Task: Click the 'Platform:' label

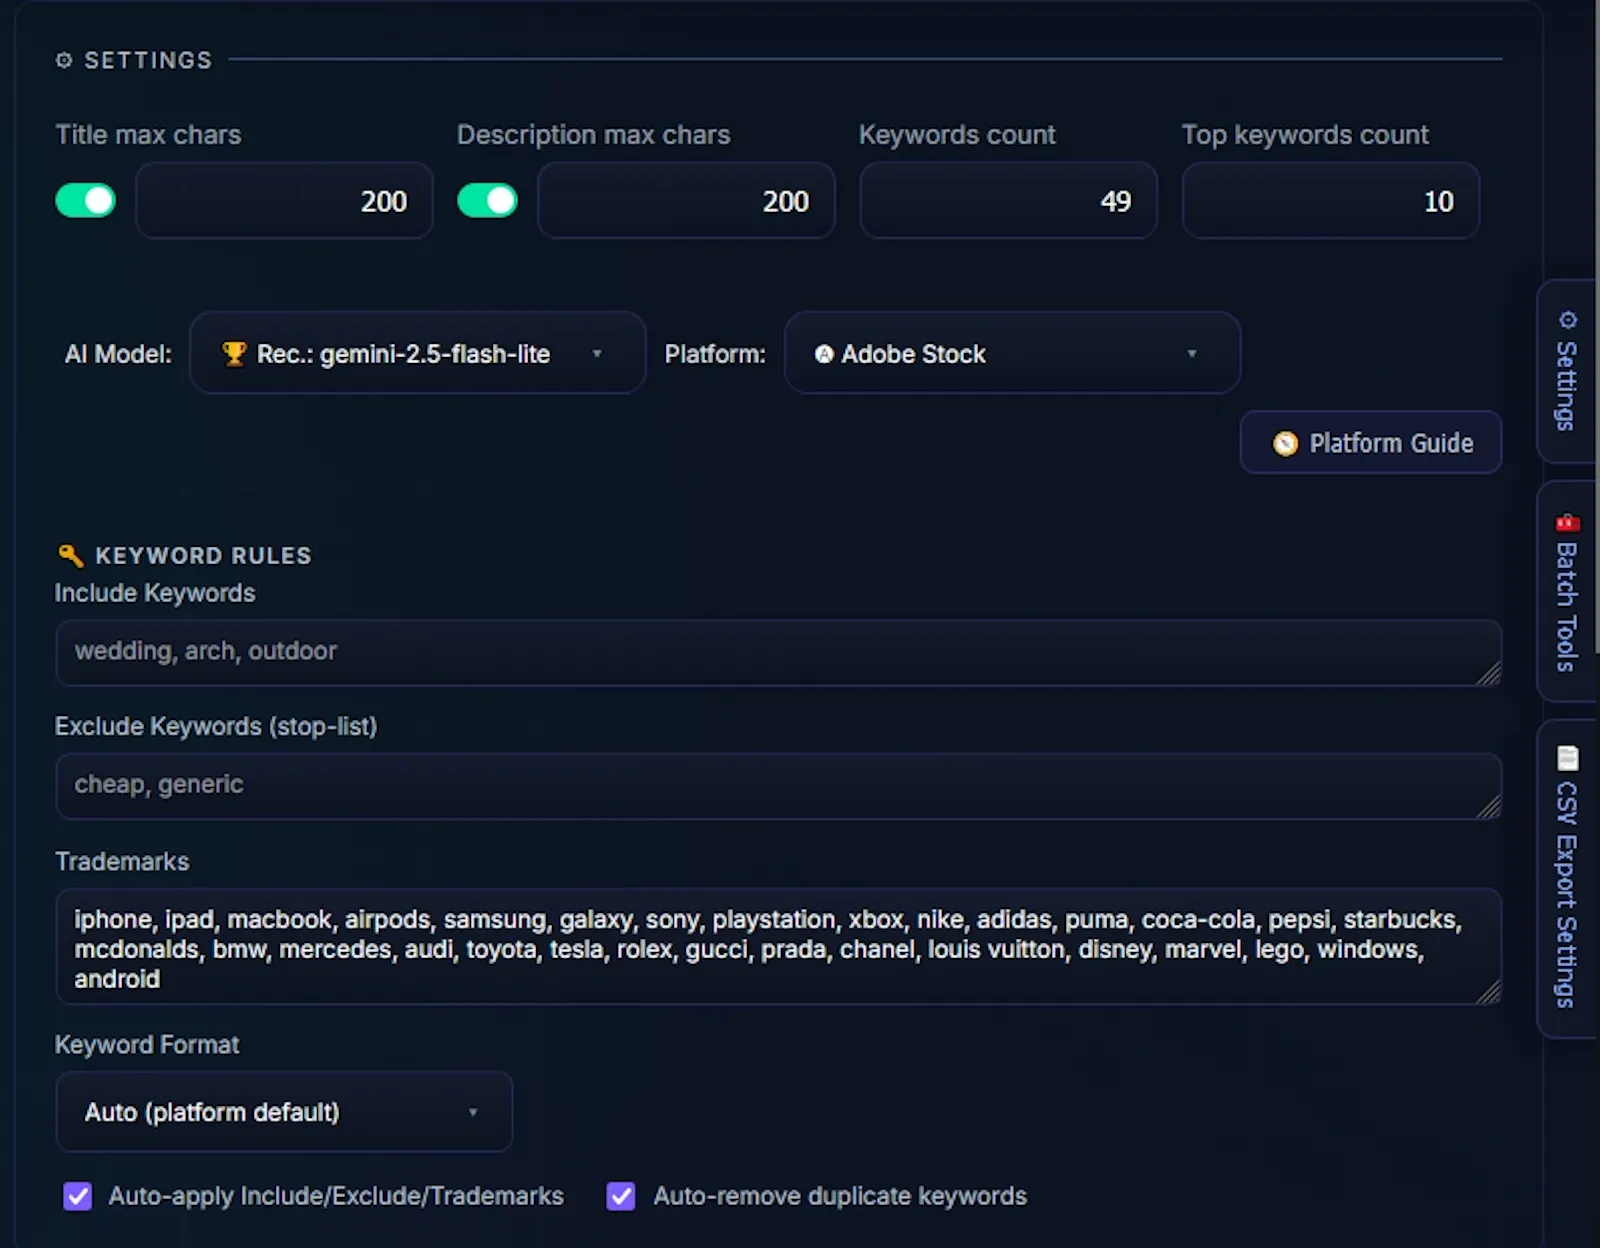Action: tap(715, 354)
